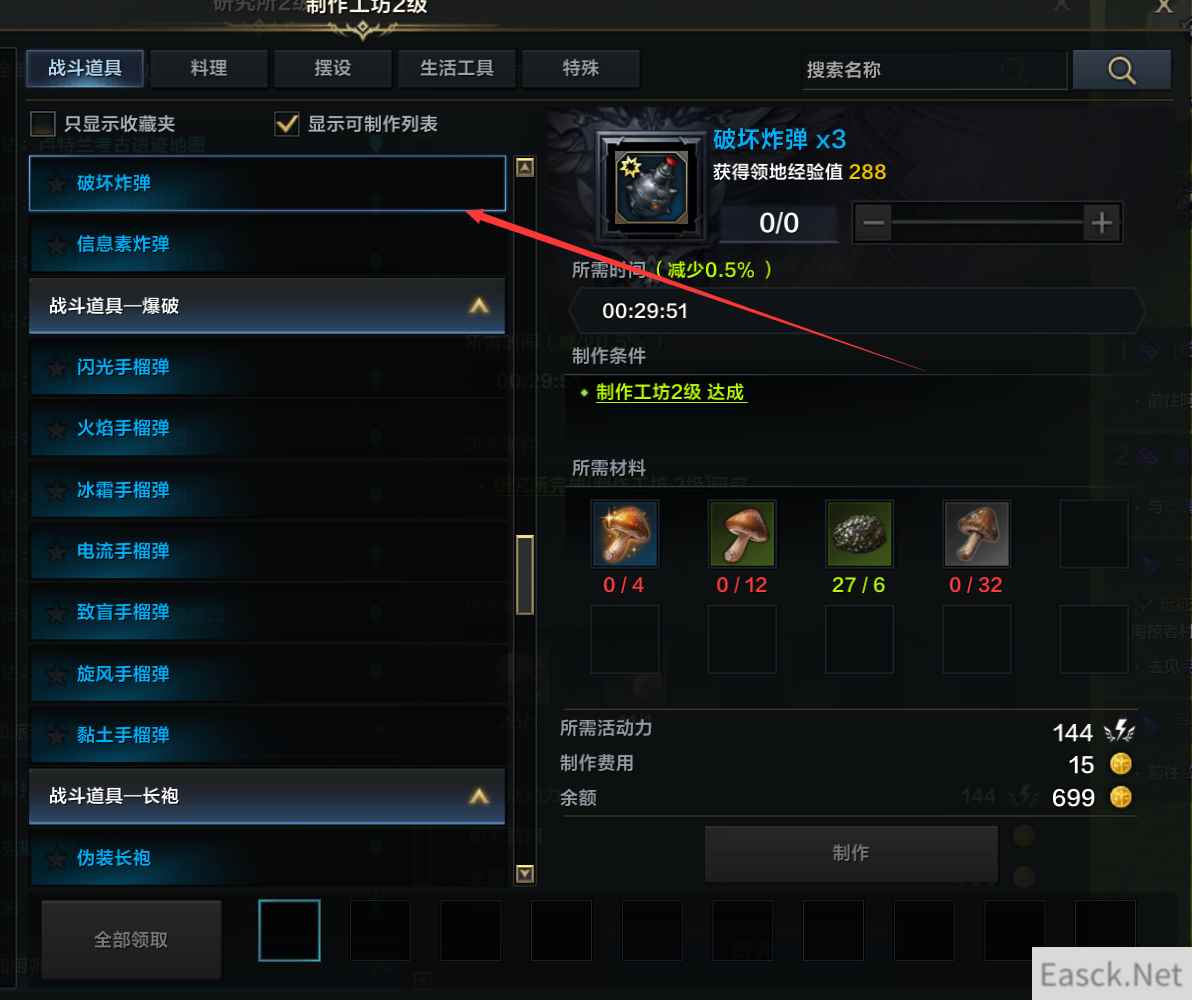Toggle favorite star on 伪装长袍
The image size is (1192, 1000).
point(56,859)
